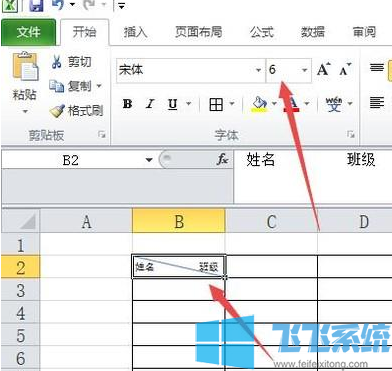Select row 6 header
Screen dimensions: 392x371
coord(21,358)
